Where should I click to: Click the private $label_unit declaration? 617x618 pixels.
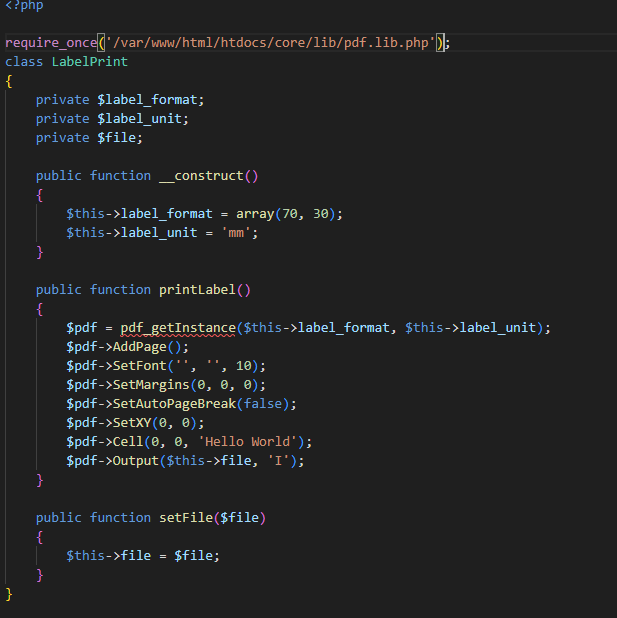(x=112, y=119)
